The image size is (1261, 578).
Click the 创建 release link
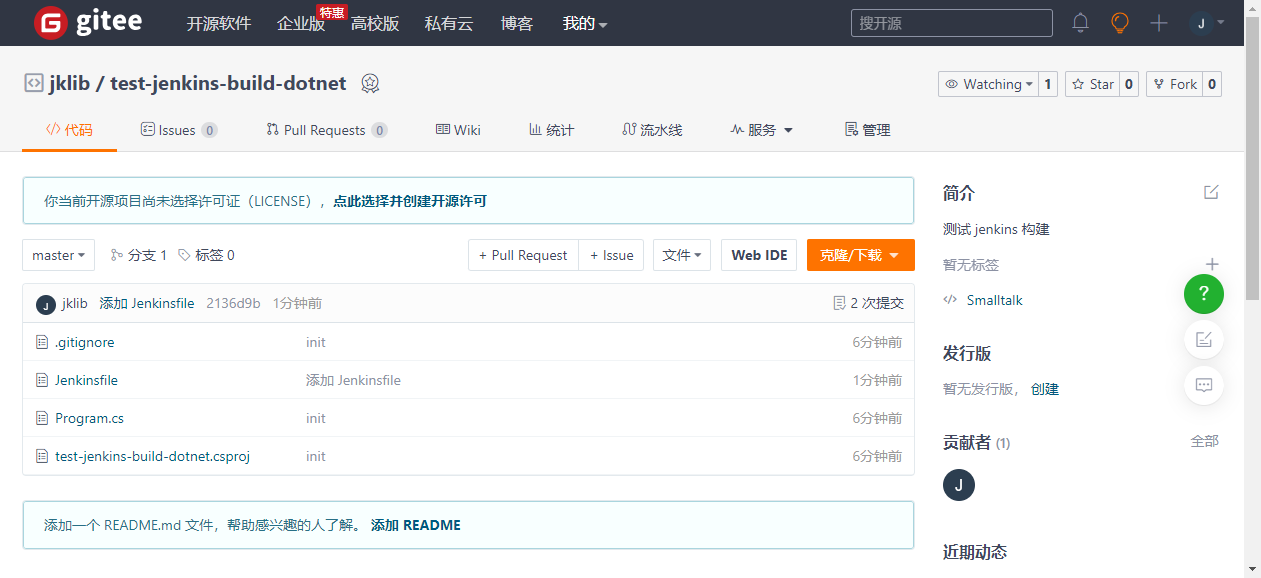1045,389
